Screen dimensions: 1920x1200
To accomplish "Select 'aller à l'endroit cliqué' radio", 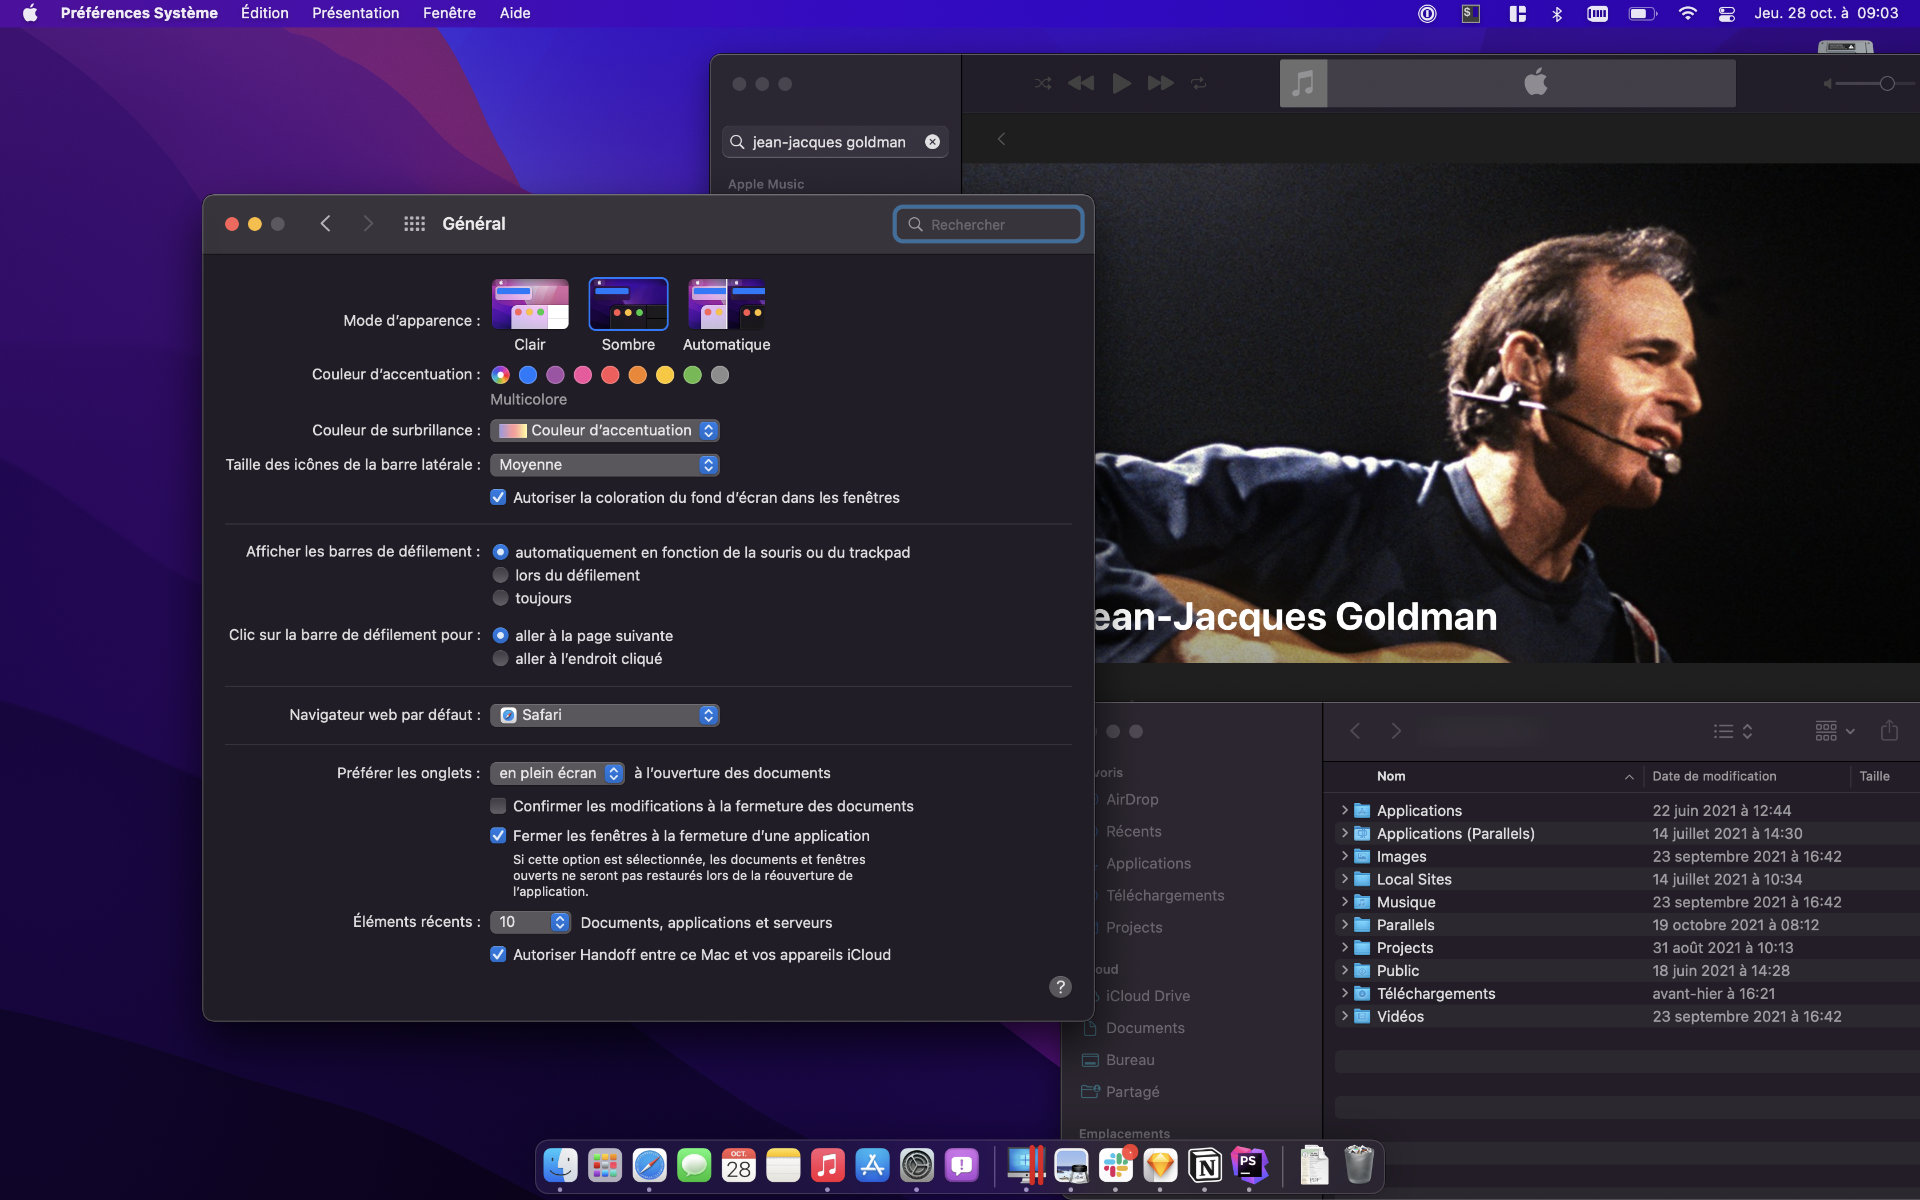I will coord(500,658).
